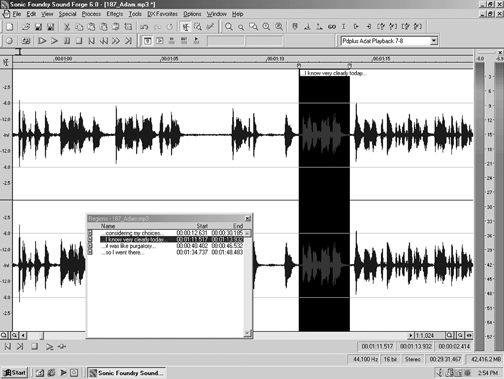Open the View menu
This screenshot has width=504, height=379.
point(47,14)
